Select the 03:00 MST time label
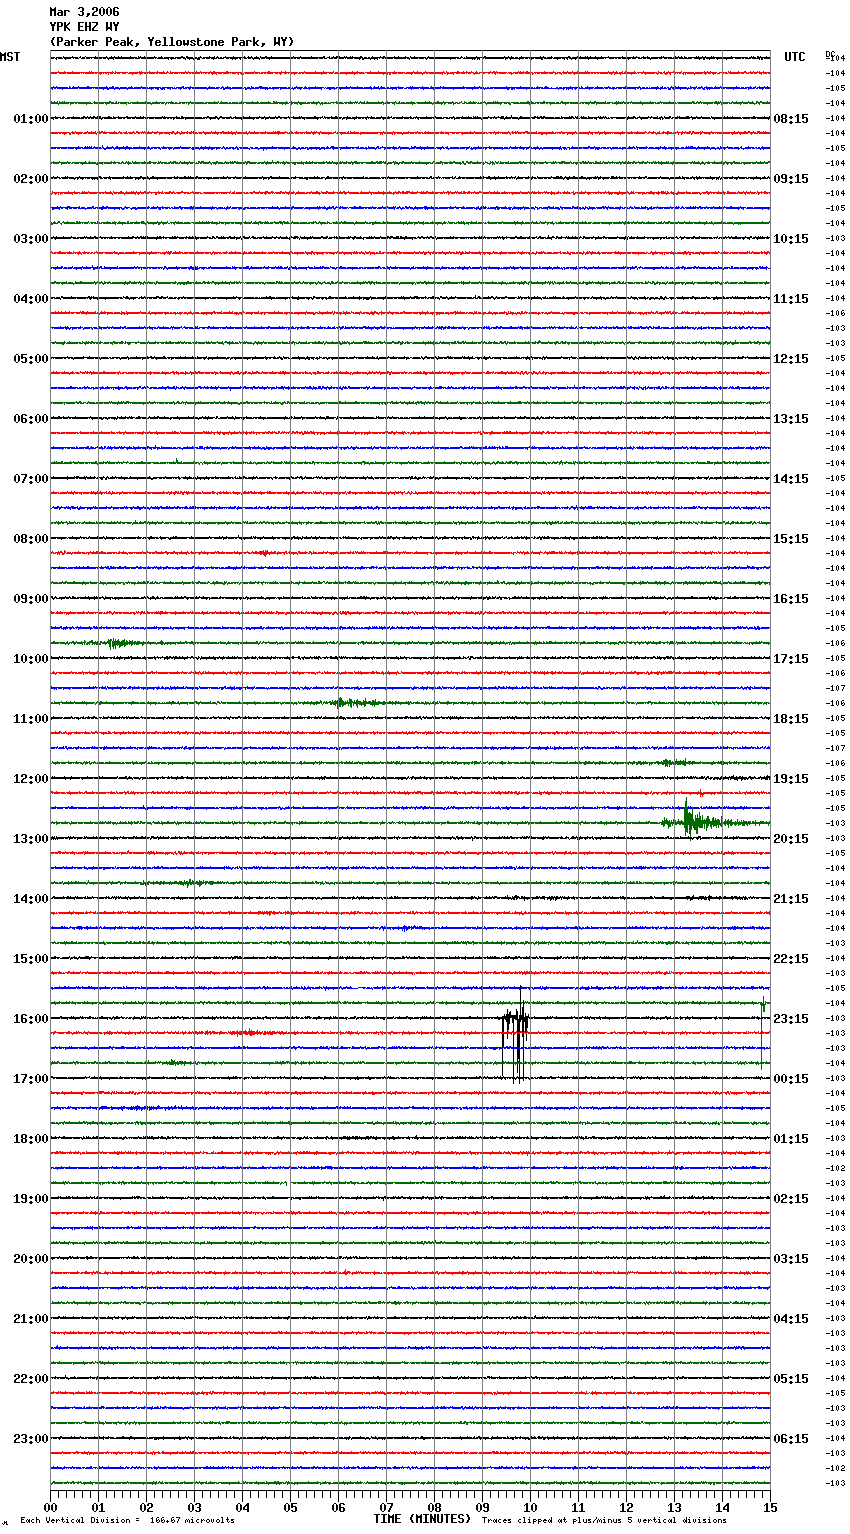Viewport: 850px width, 1534px height. 30,239
